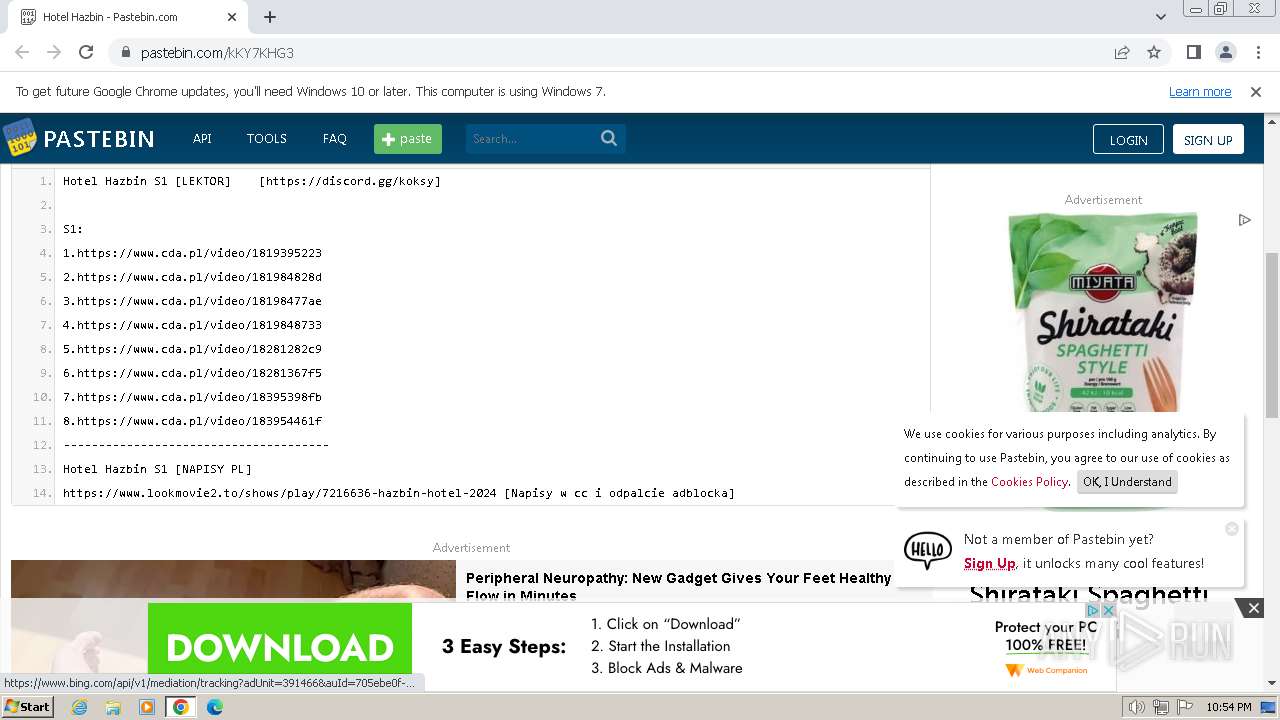
Task: Click the search magnifier icon
Action: tap(609, 139)
